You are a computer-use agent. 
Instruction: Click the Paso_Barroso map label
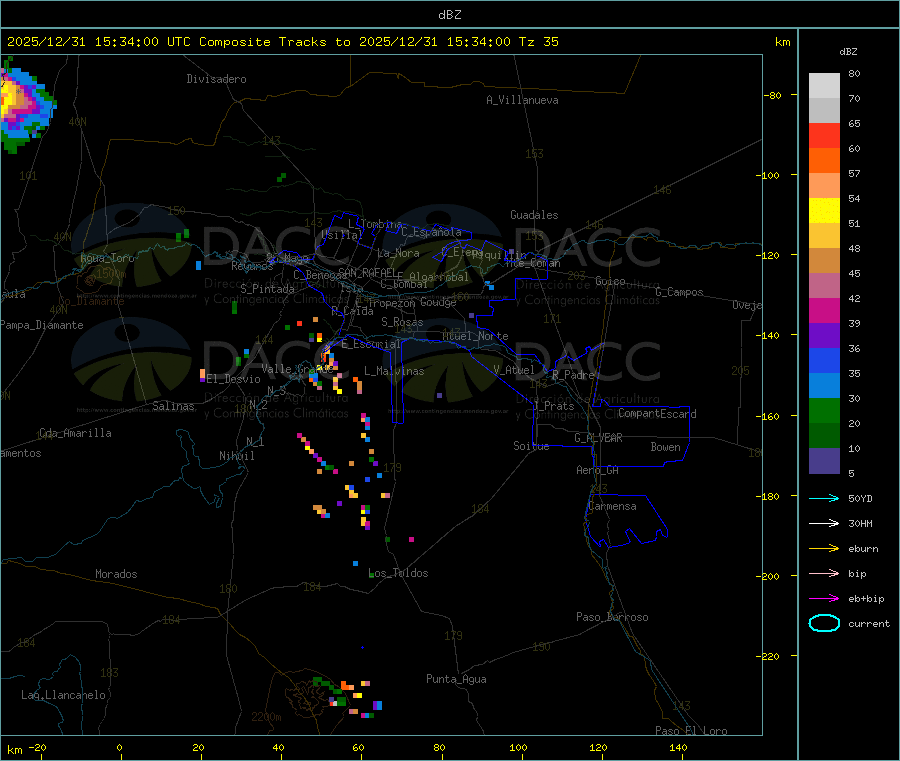(612, 617)
